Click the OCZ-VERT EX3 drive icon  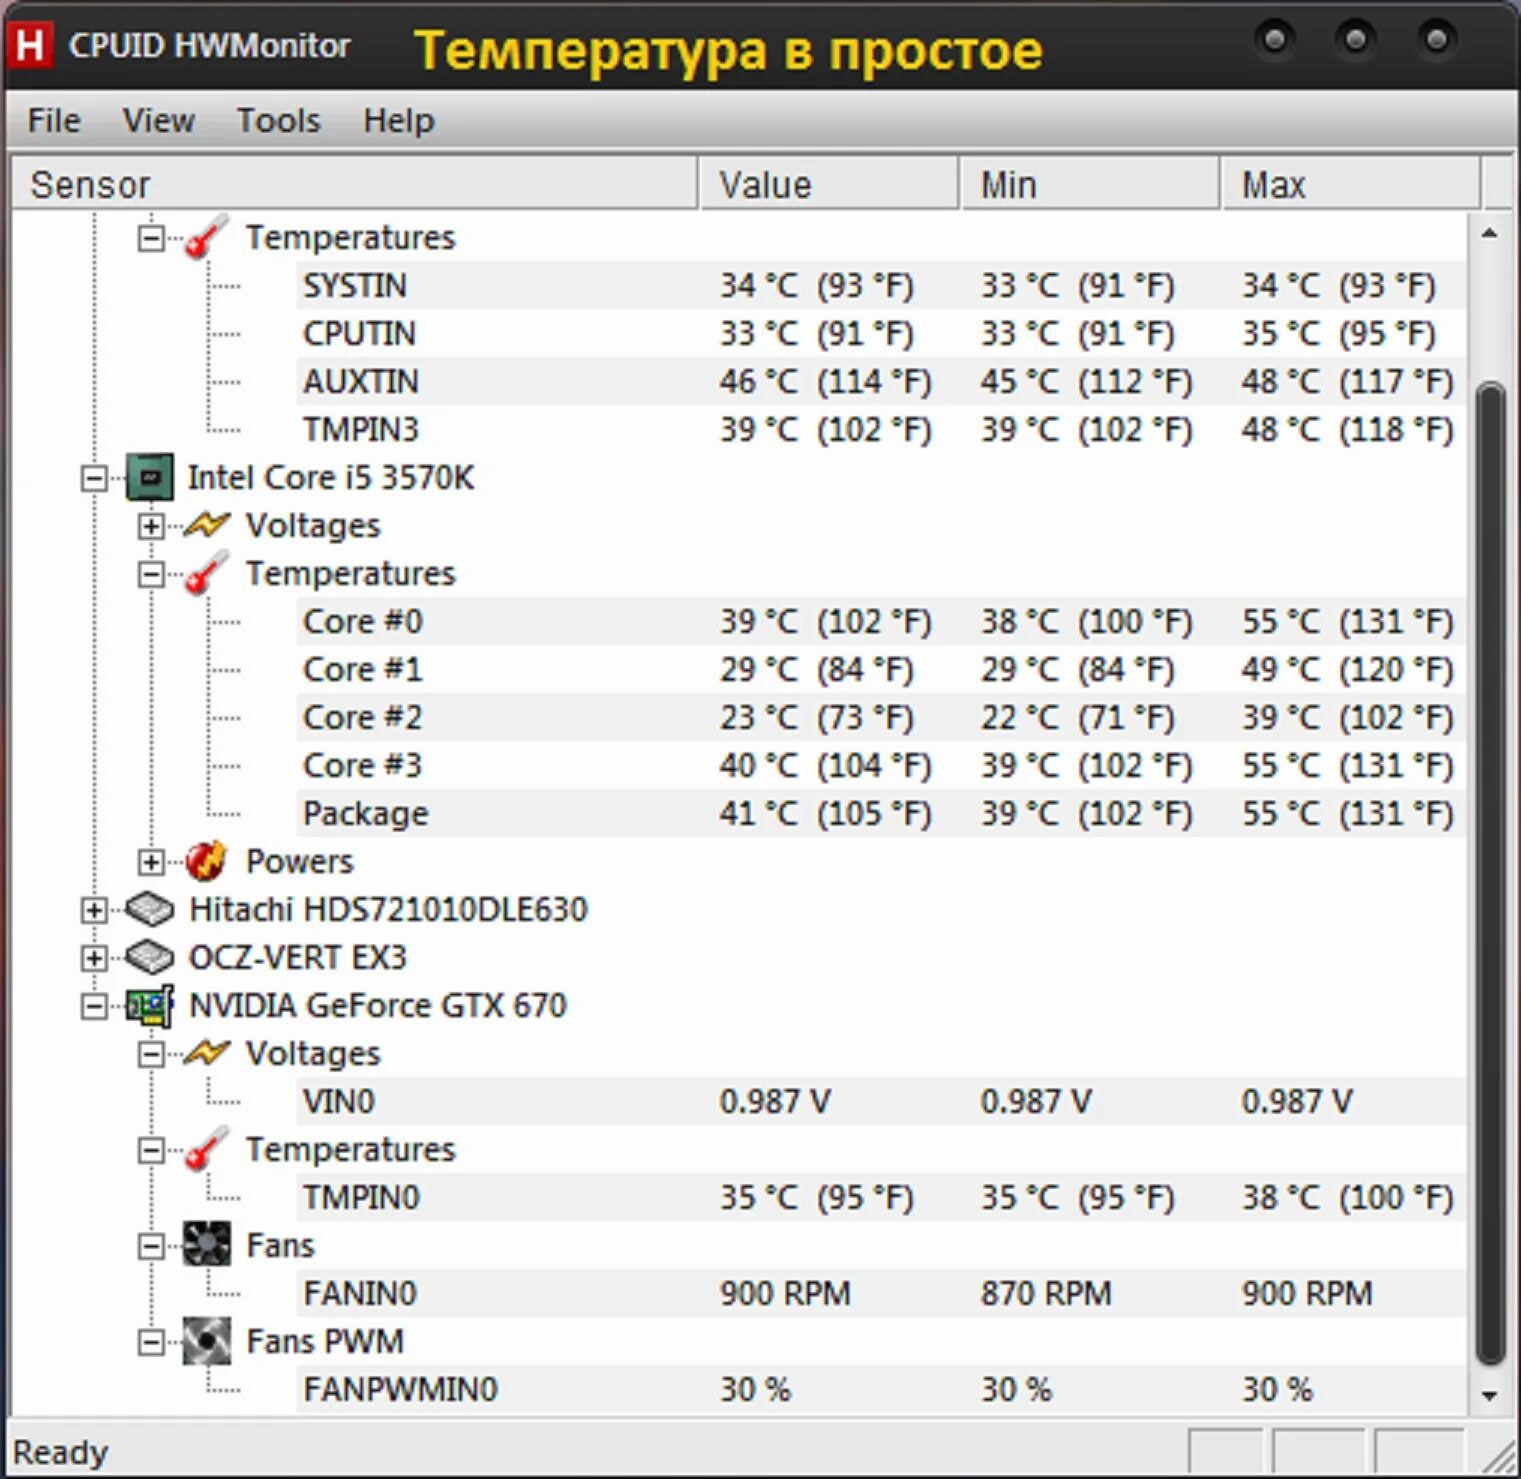coord(150,957)
